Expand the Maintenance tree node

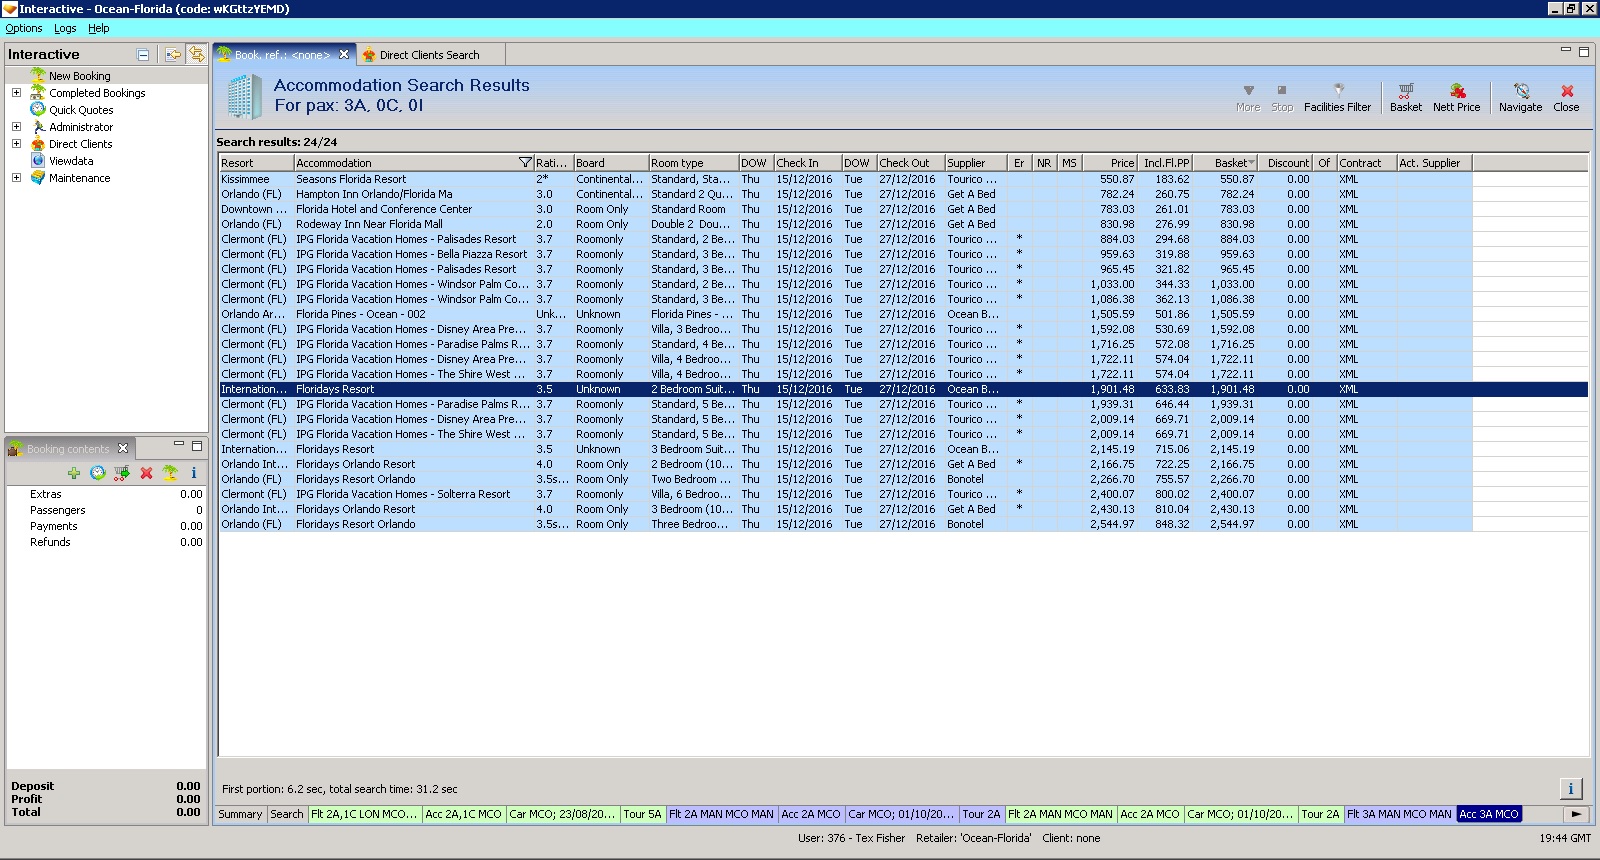(x=16, y=178)
